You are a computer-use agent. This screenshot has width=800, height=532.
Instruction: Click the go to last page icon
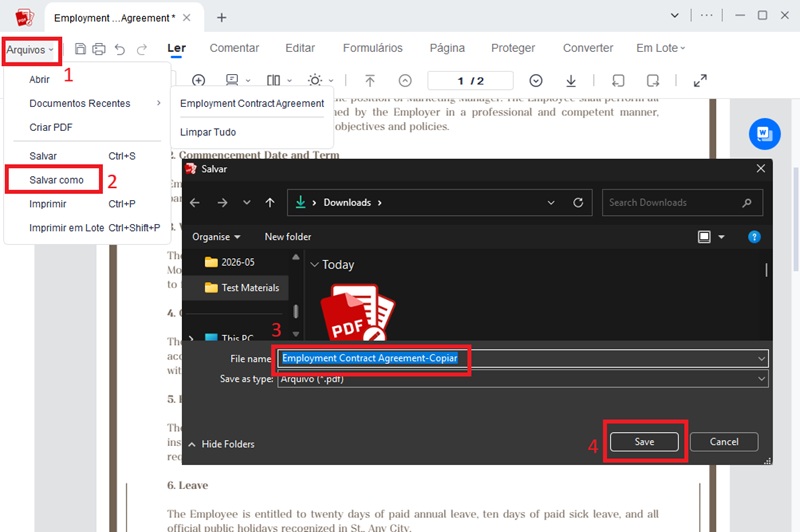pyautogui.click(x=571, y=81)
